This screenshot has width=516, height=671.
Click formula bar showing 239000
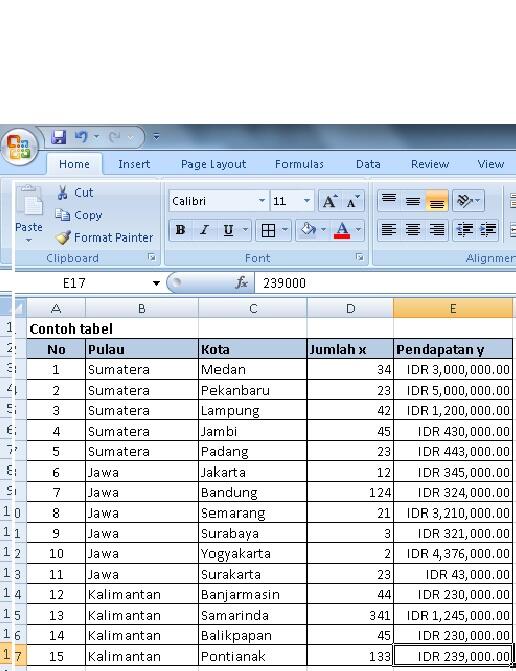point(385,283)
